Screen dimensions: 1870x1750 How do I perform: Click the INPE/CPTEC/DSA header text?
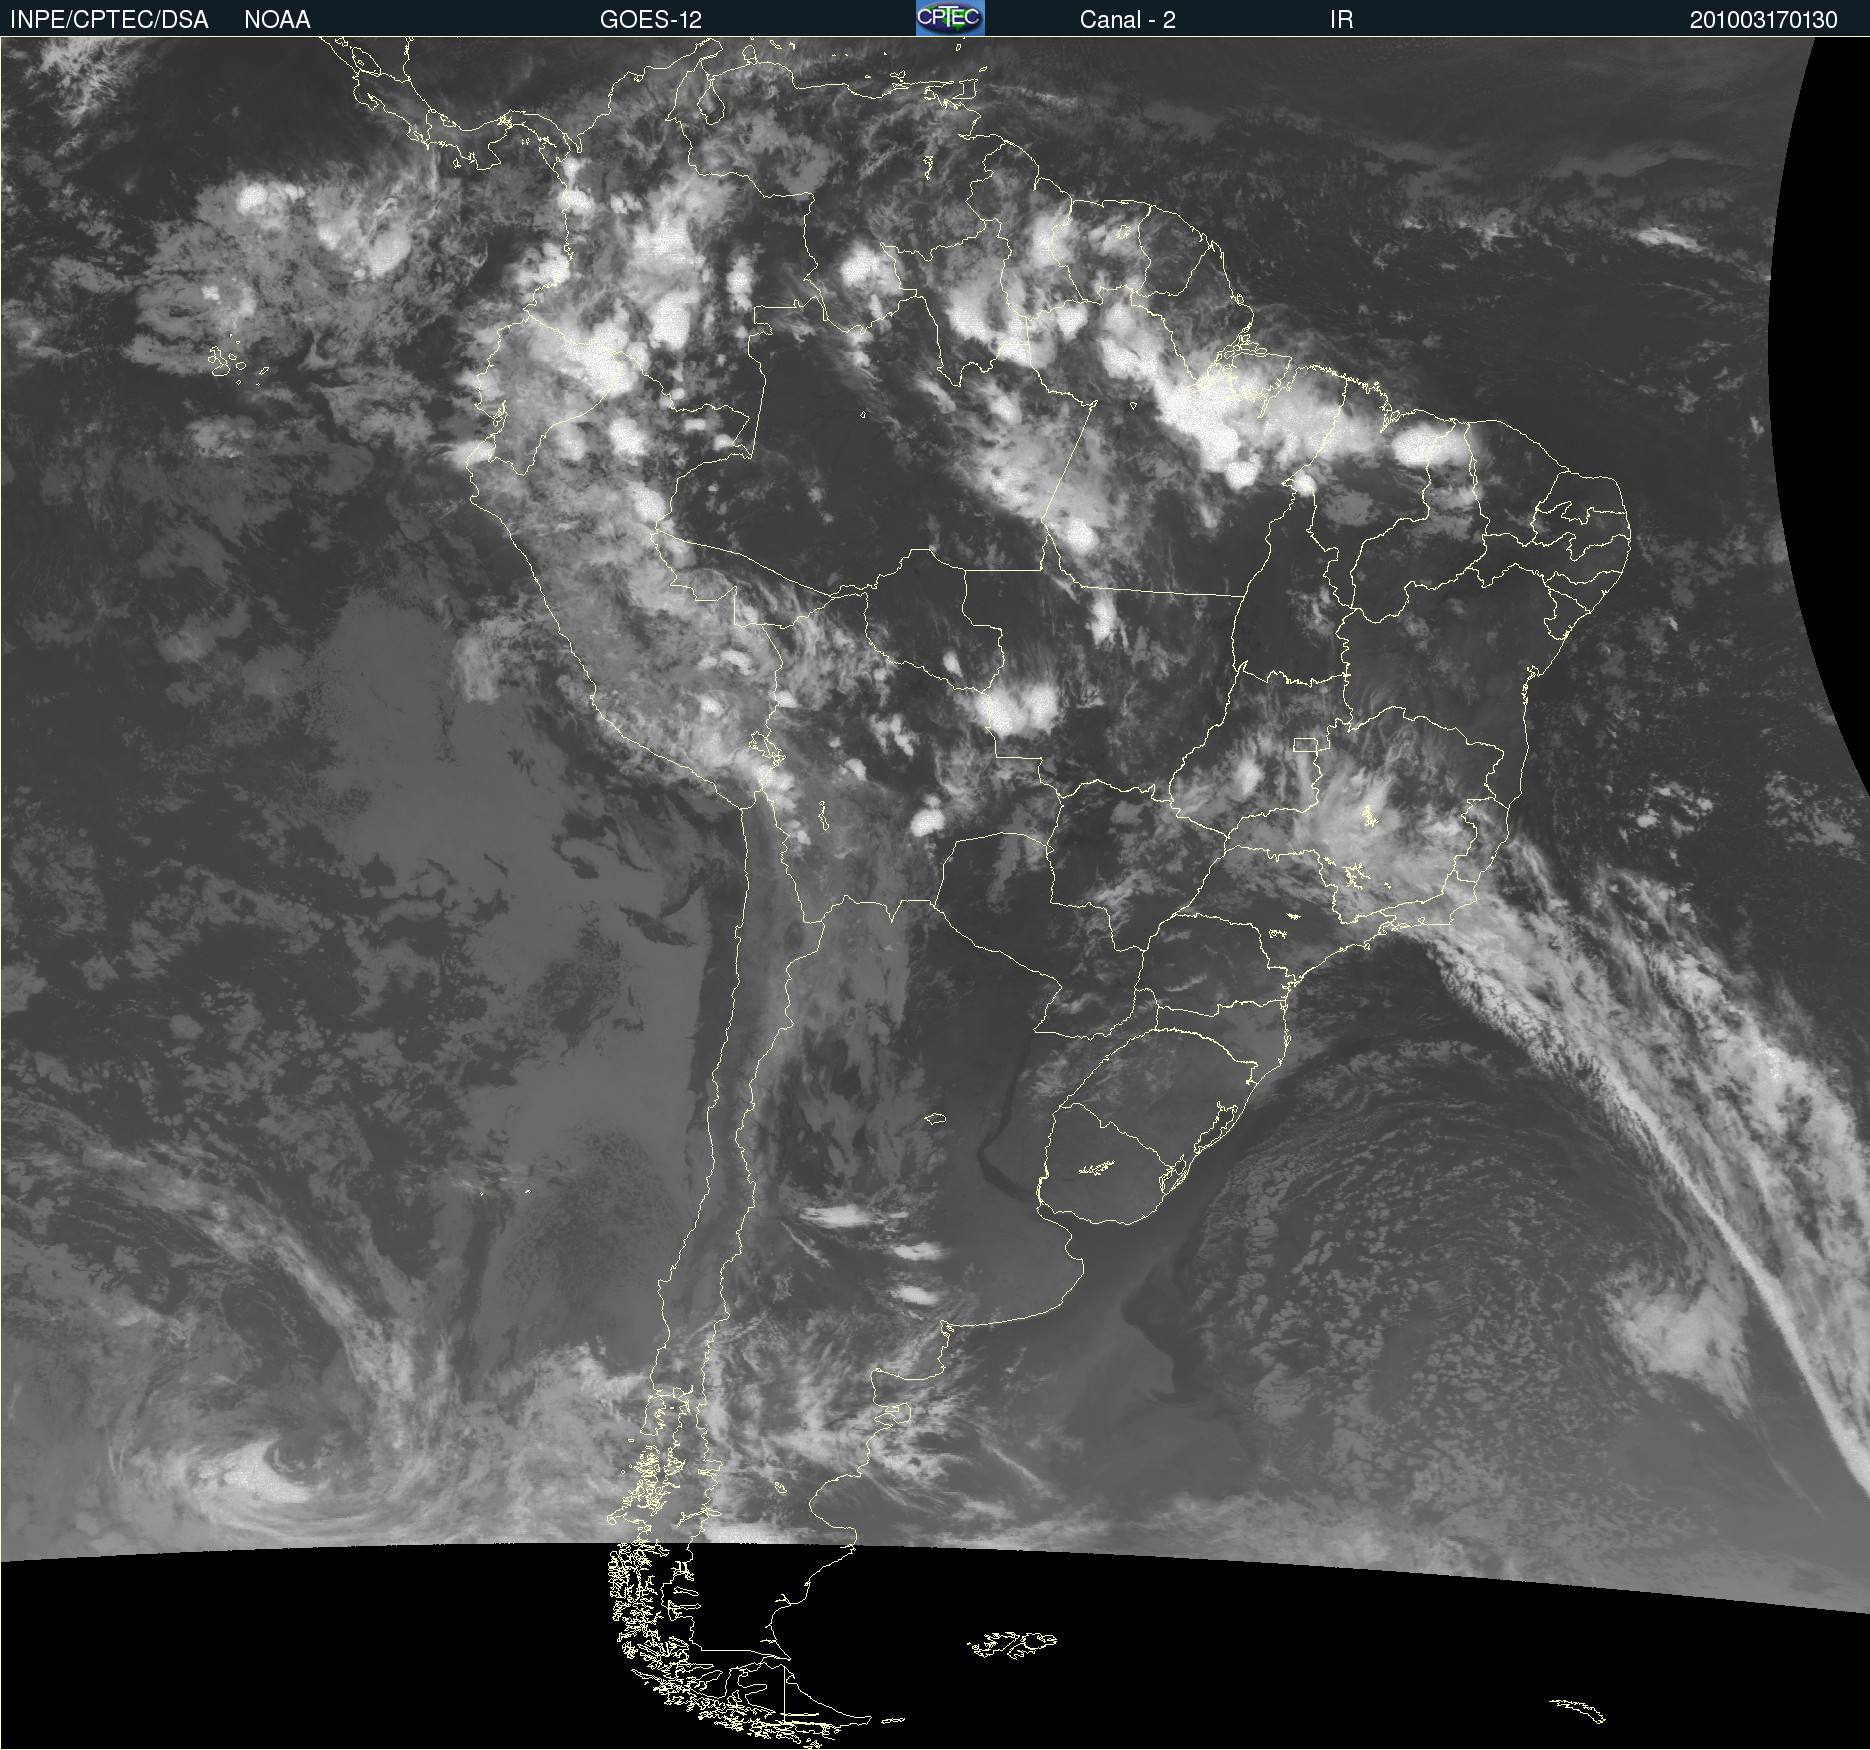(x=109, y=20)
